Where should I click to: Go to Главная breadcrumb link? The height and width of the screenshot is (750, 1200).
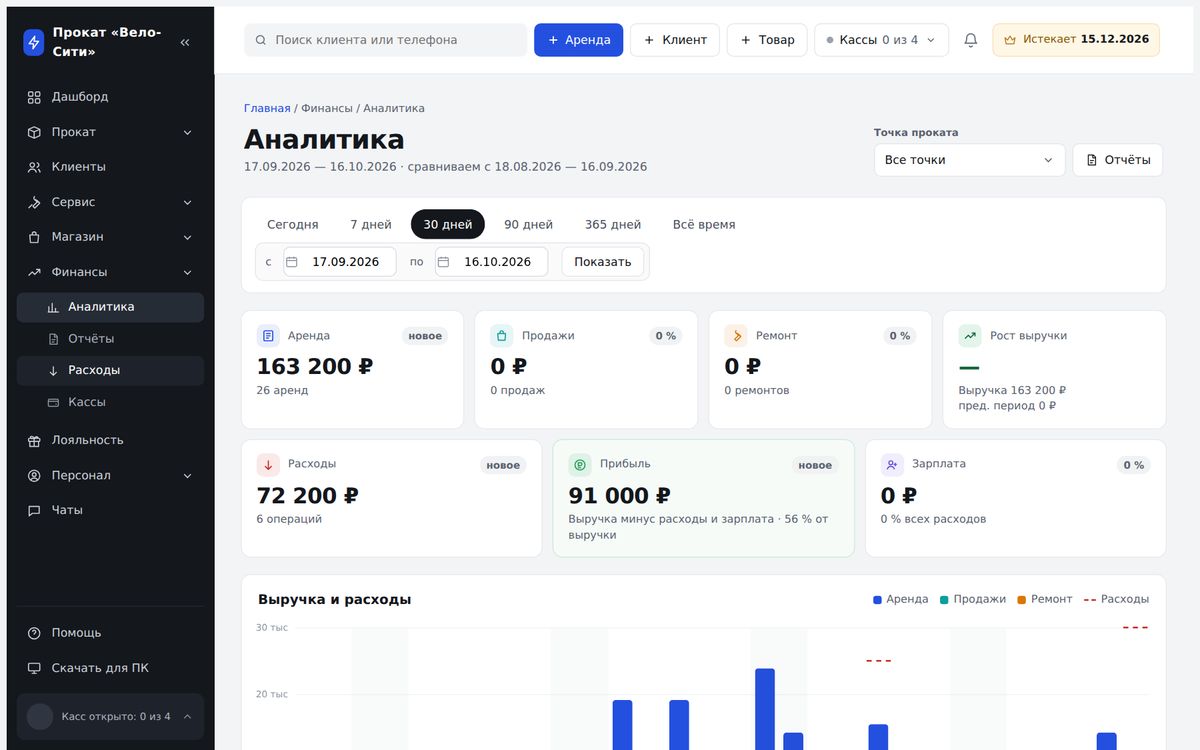pos(267,108)
